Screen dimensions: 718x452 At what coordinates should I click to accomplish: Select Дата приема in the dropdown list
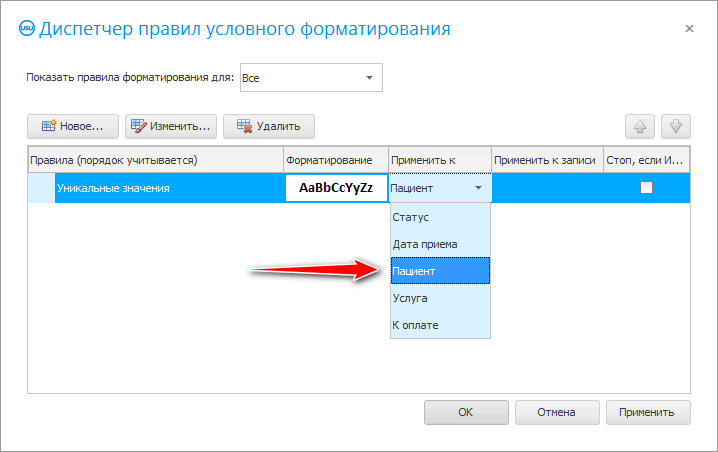coord(440,244)
